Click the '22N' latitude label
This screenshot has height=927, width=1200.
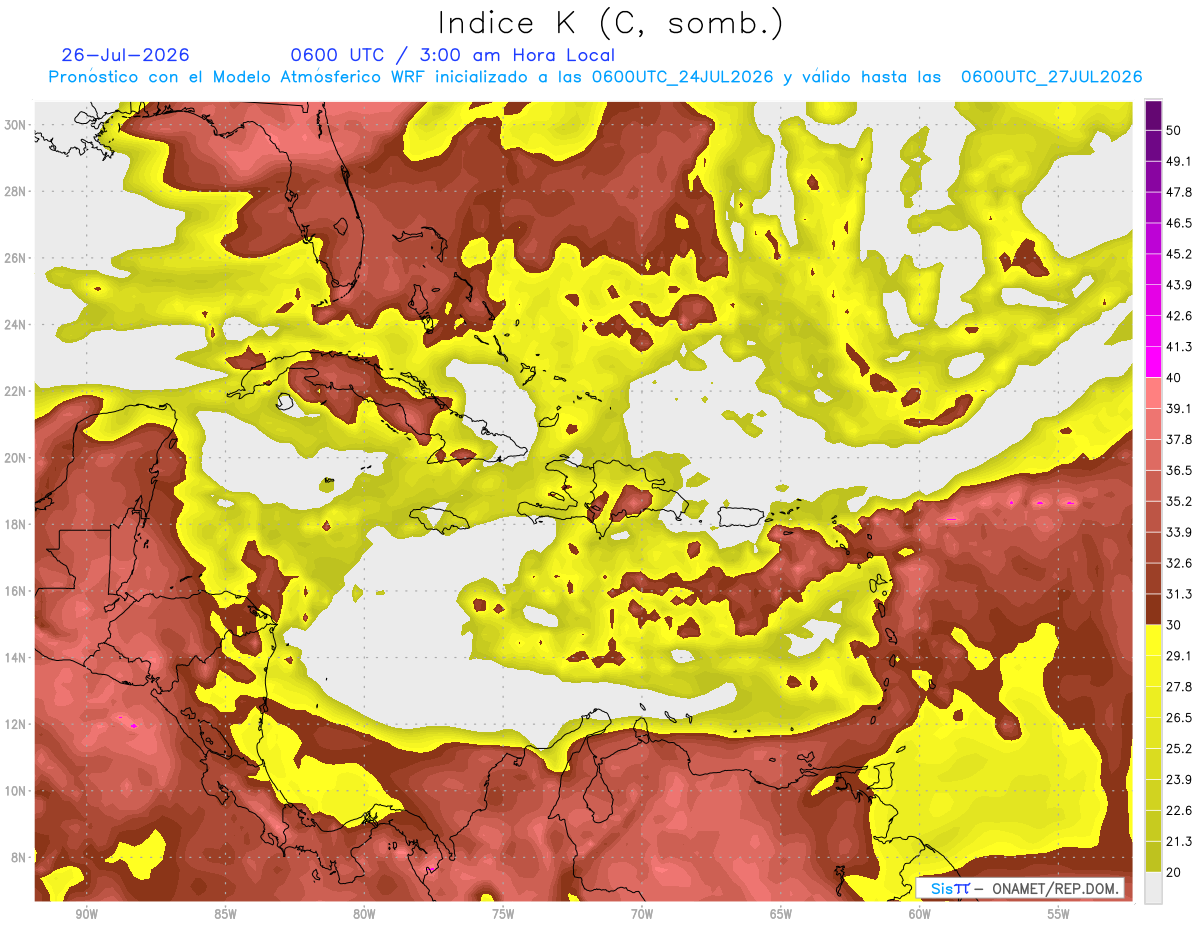click(15, 391)
